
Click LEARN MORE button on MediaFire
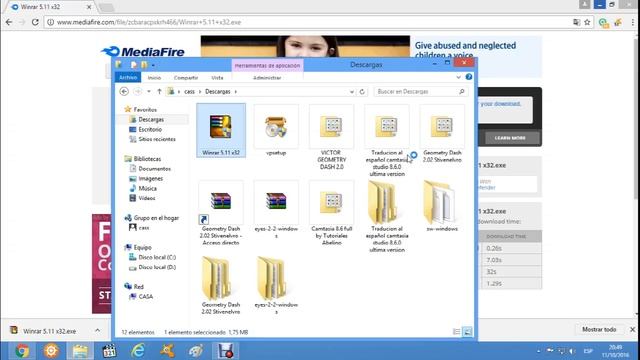click(510, 138)
